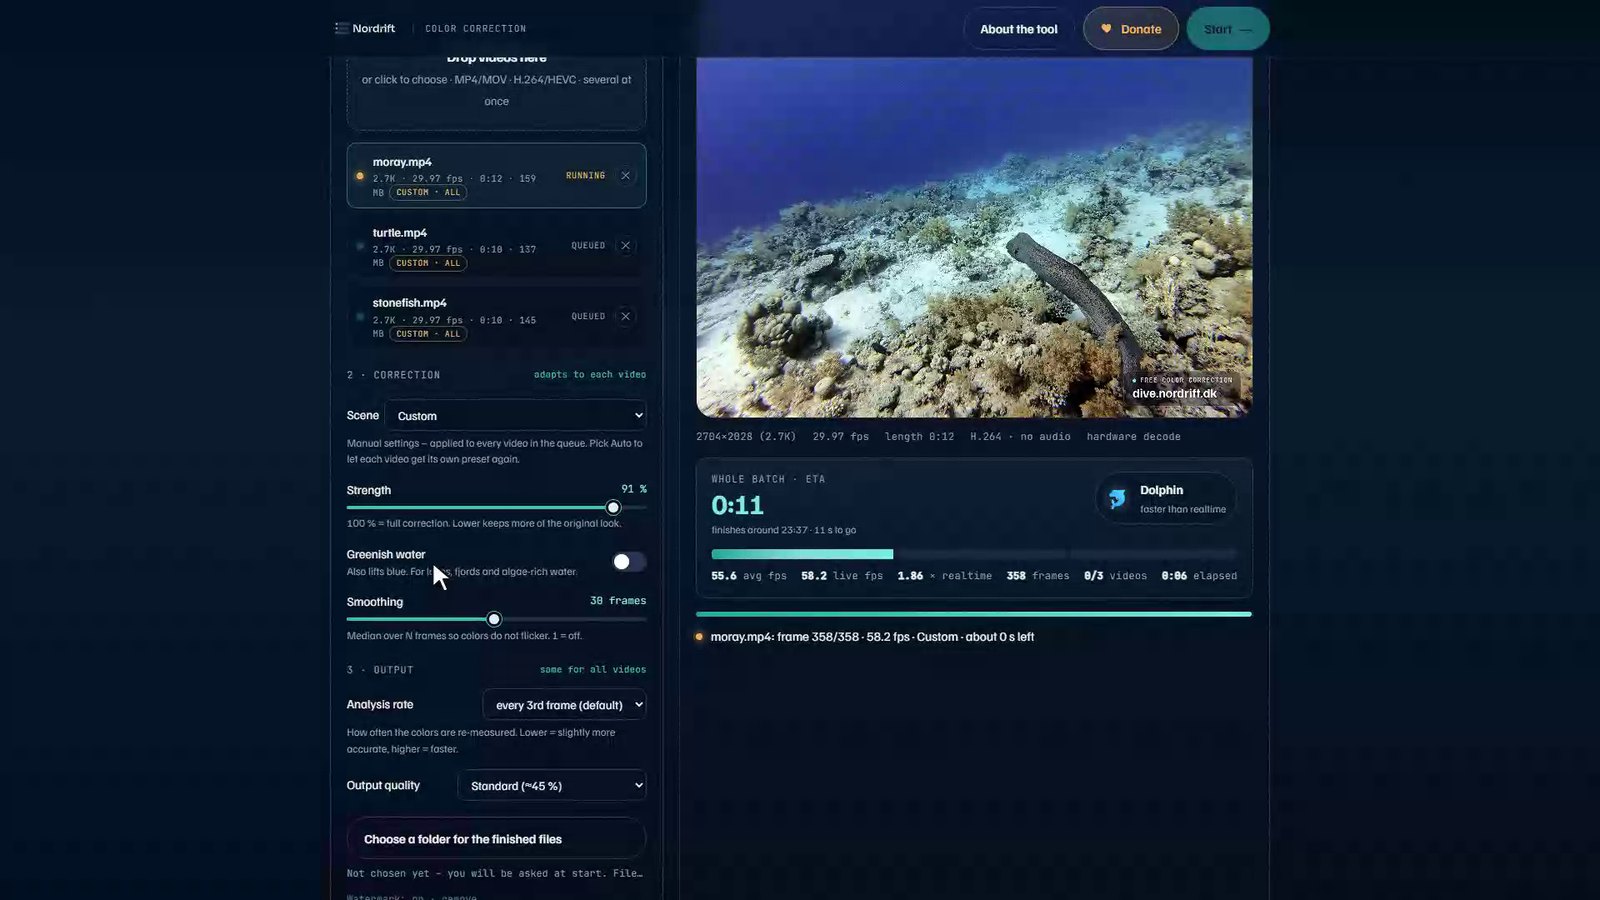This screenshot has height=900, width=1600.
Task: Click the orange dot beside the moray.mp4 log line
Action: (x=699, y=637)
